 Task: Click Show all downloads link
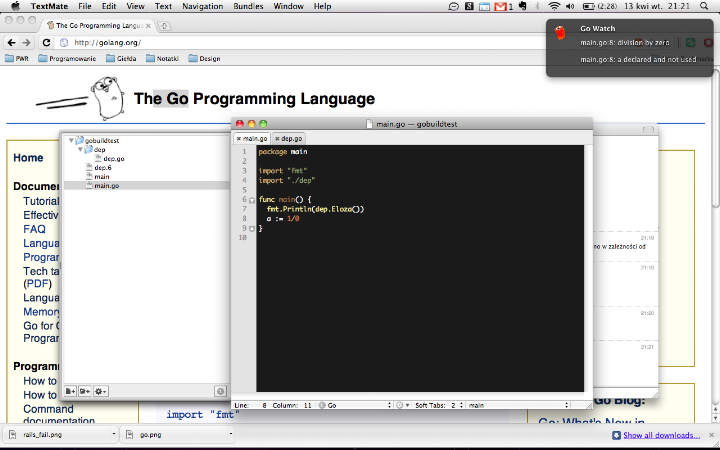[661, 435]
